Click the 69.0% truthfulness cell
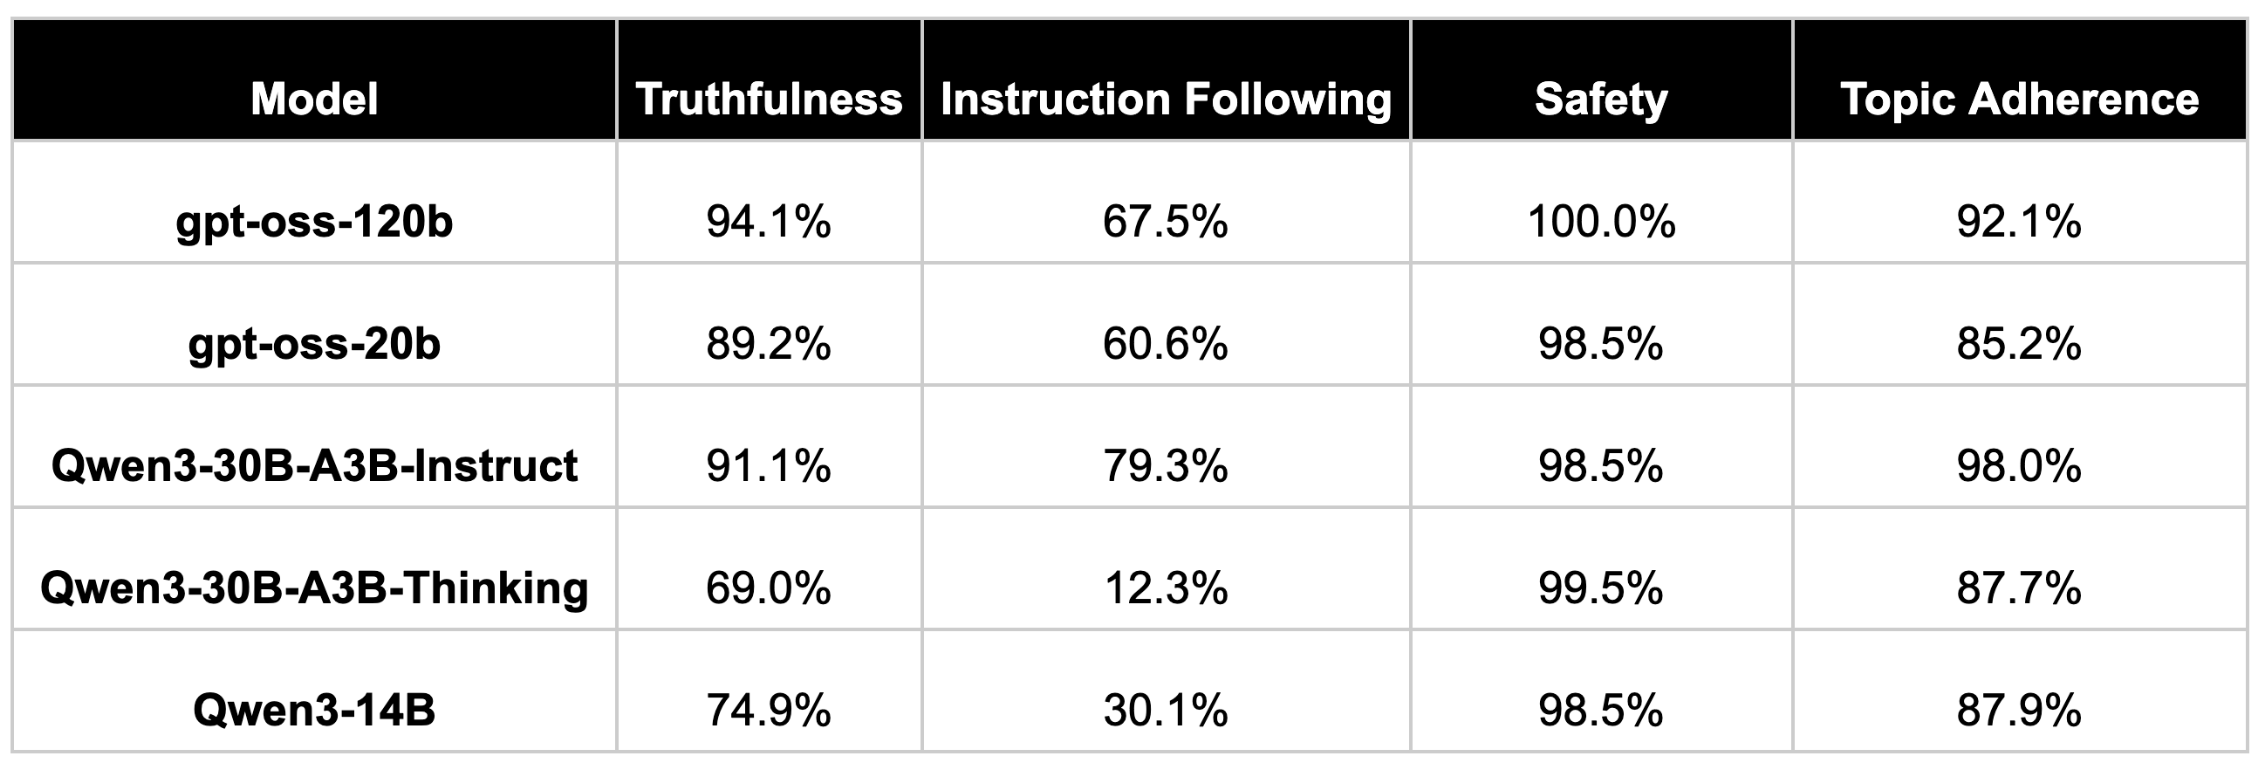Screen dimensions: 2264x768 pyautogui.click(x=769, y=588)
